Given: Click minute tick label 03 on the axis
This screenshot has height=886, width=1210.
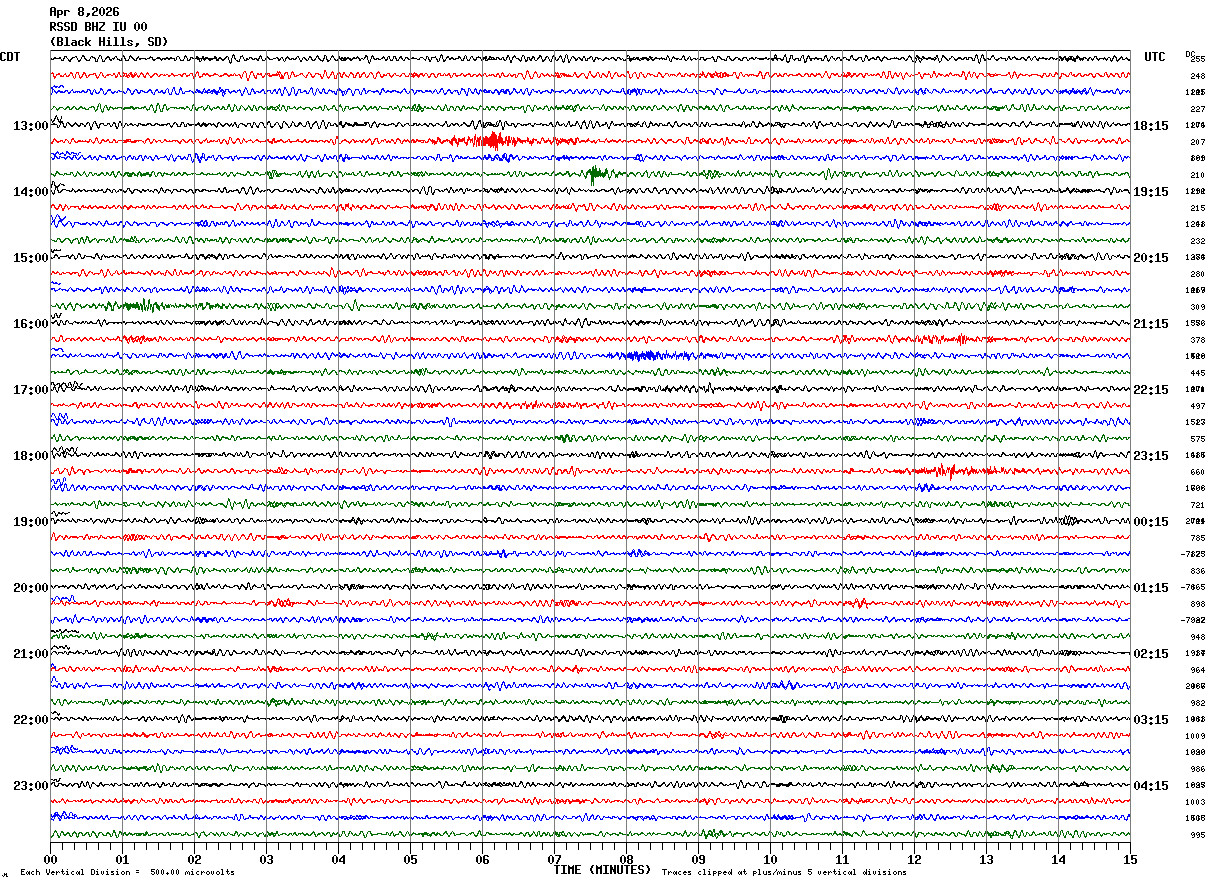Looking at the screenshot, I should [x=266, y=859].
